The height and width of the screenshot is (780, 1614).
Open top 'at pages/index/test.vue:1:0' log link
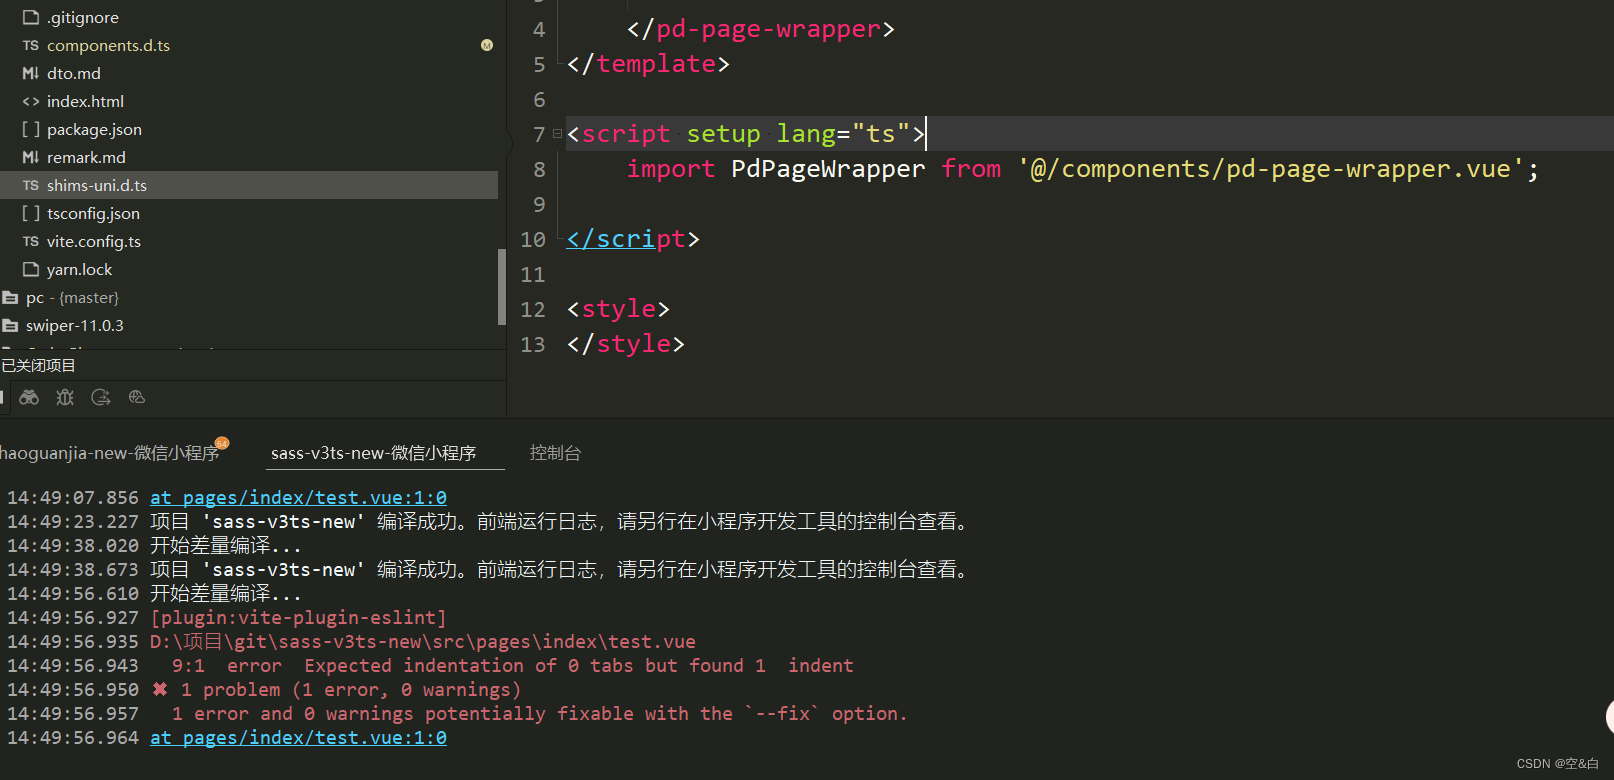coord(298,497)
